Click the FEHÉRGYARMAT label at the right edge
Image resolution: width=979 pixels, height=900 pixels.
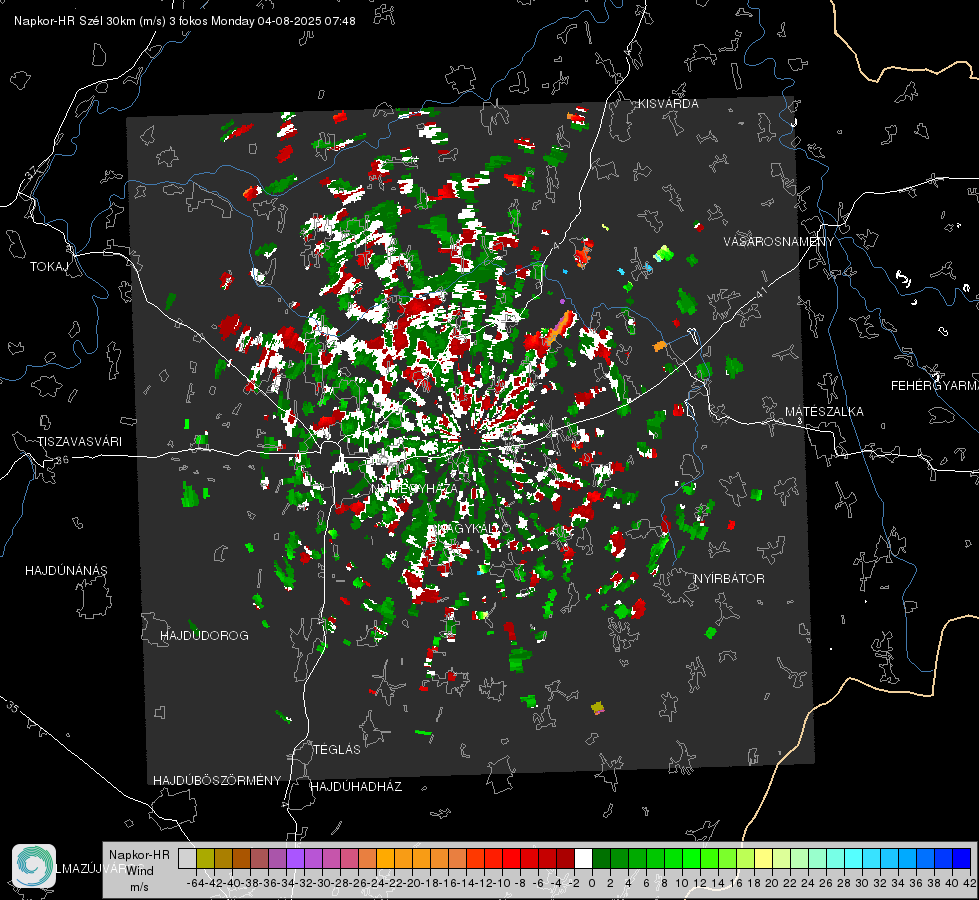coord(934,386)
